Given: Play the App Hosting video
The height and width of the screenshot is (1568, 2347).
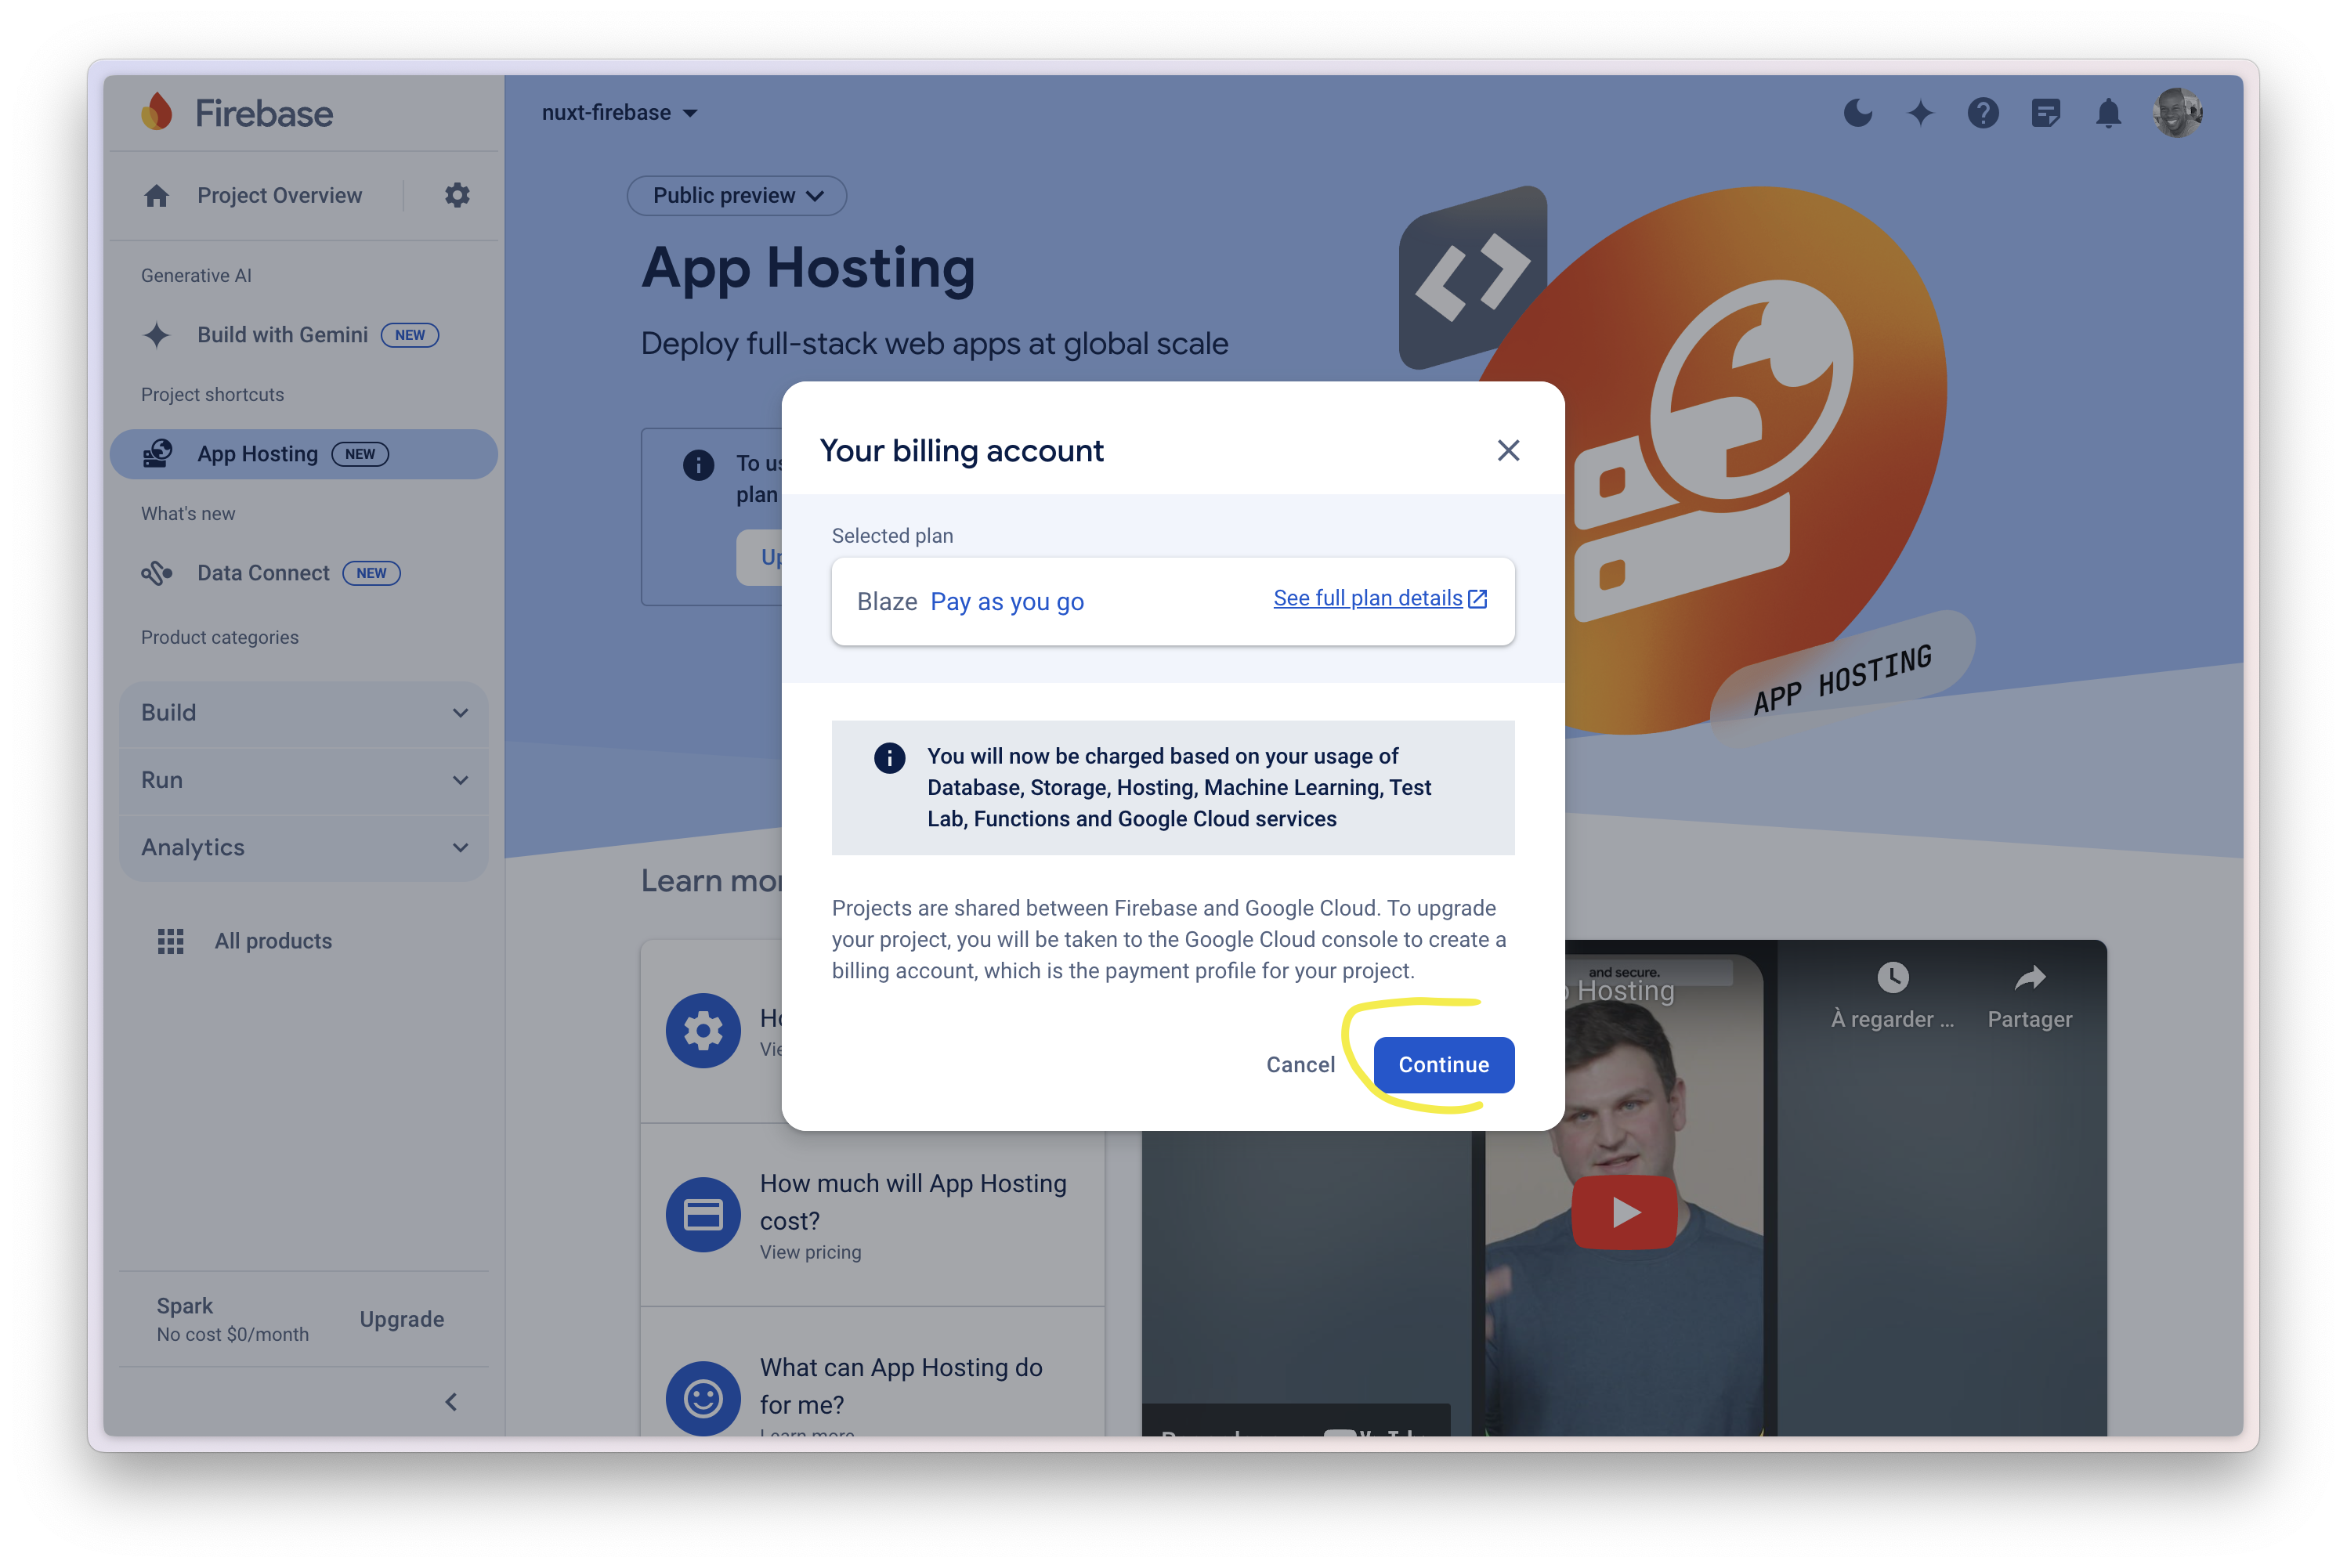Looking at the screenshot, I should (1625, 1212).
